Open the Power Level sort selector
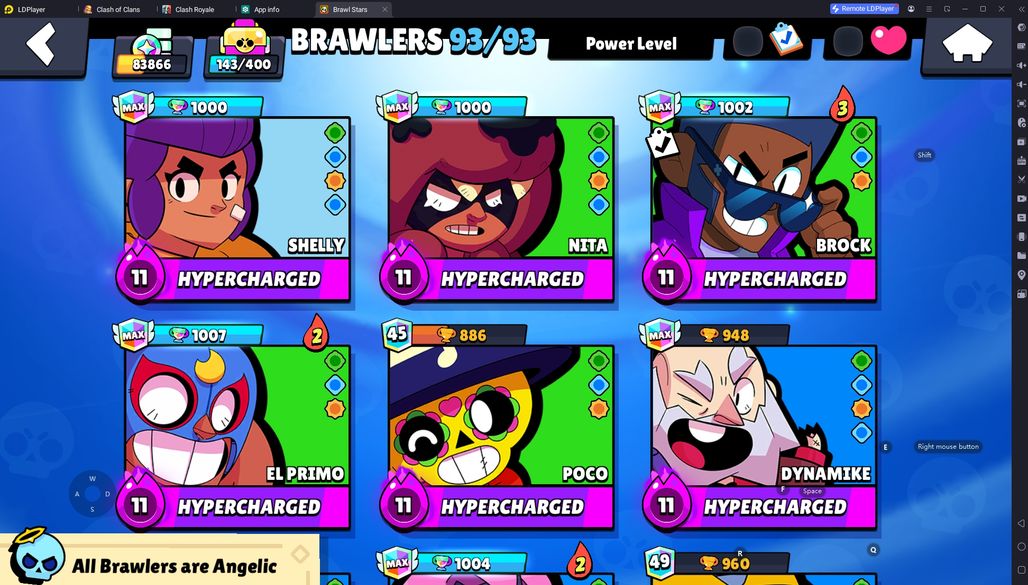1028x585 pixels. [x=631, y=44]
